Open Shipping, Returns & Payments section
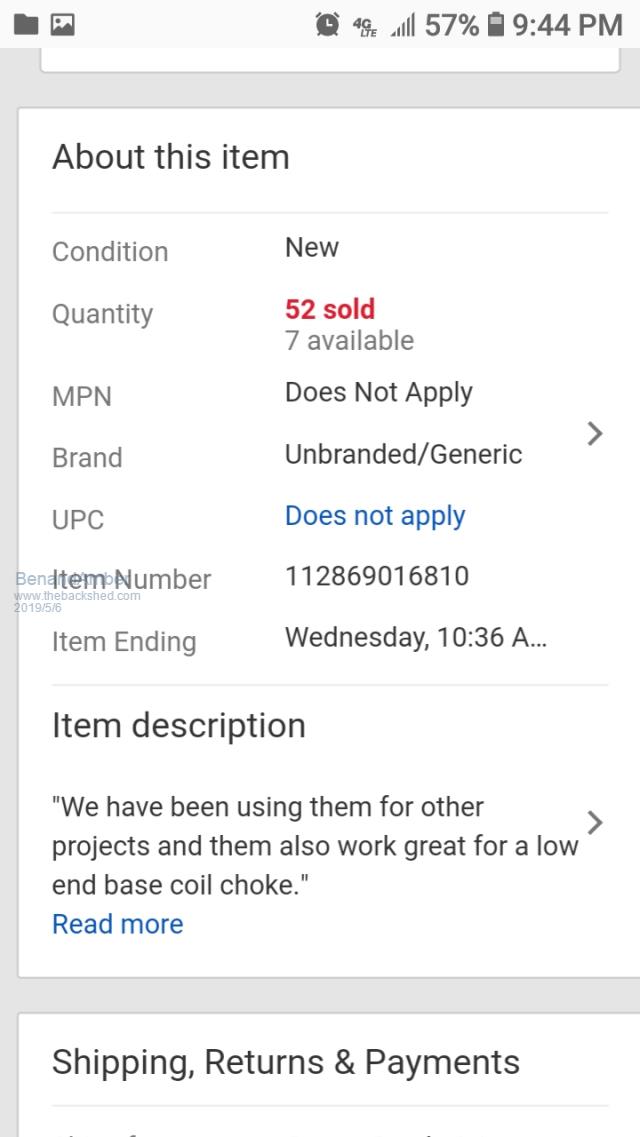This screenshot has width=640, height=1137. 286,1062
